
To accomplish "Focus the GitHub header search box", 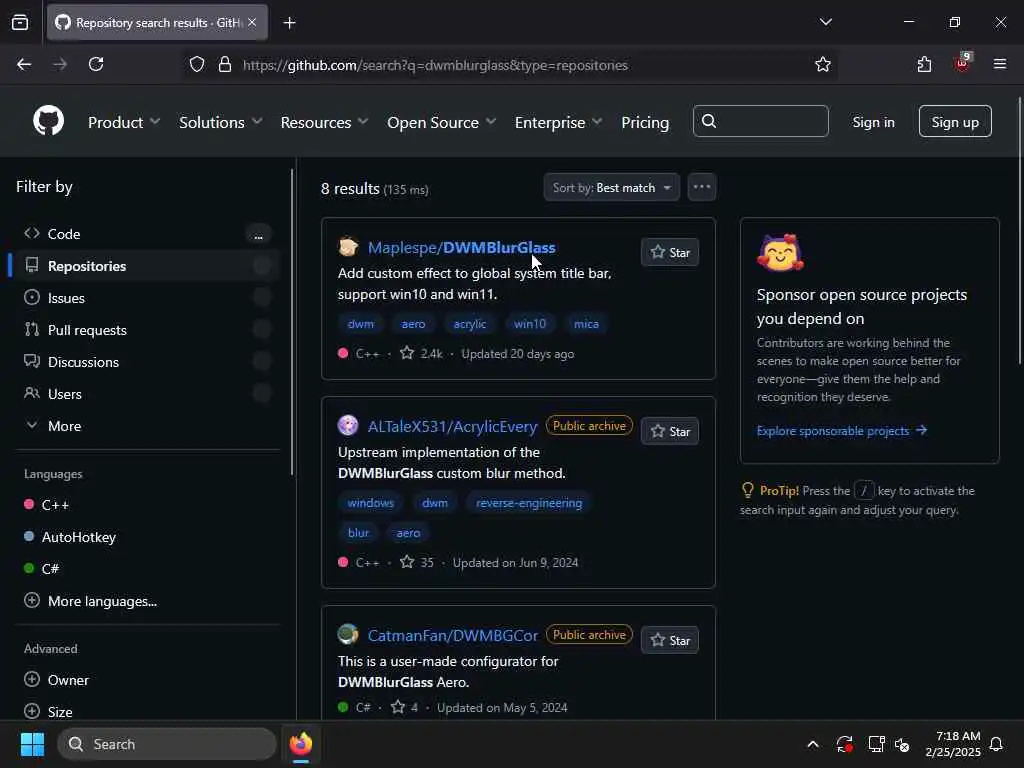I will [x=760, y=121].
